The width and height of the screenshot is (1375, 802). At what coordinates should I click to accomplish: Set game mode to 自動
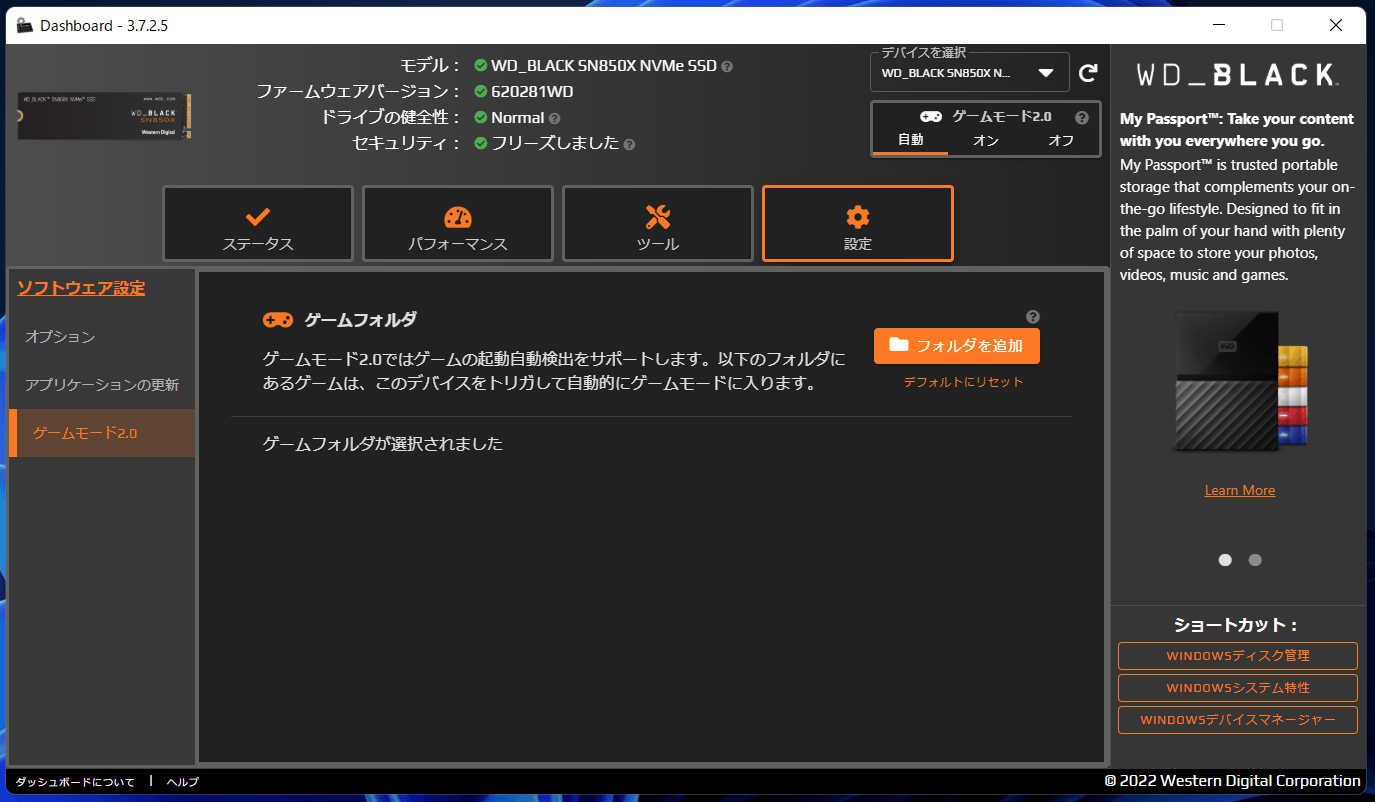(x=910, y=141)
